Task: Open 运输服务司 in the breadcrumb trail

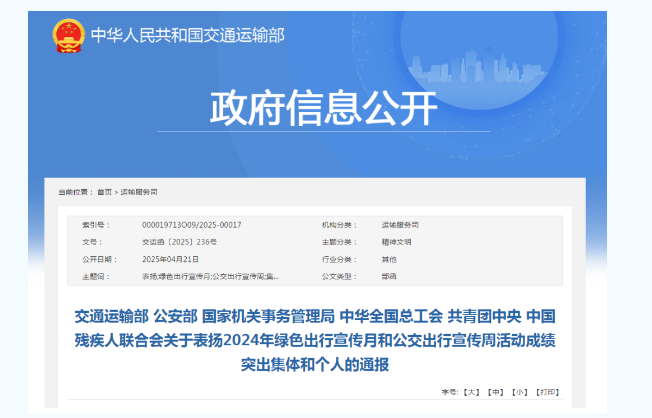Action: pos(139,191)
